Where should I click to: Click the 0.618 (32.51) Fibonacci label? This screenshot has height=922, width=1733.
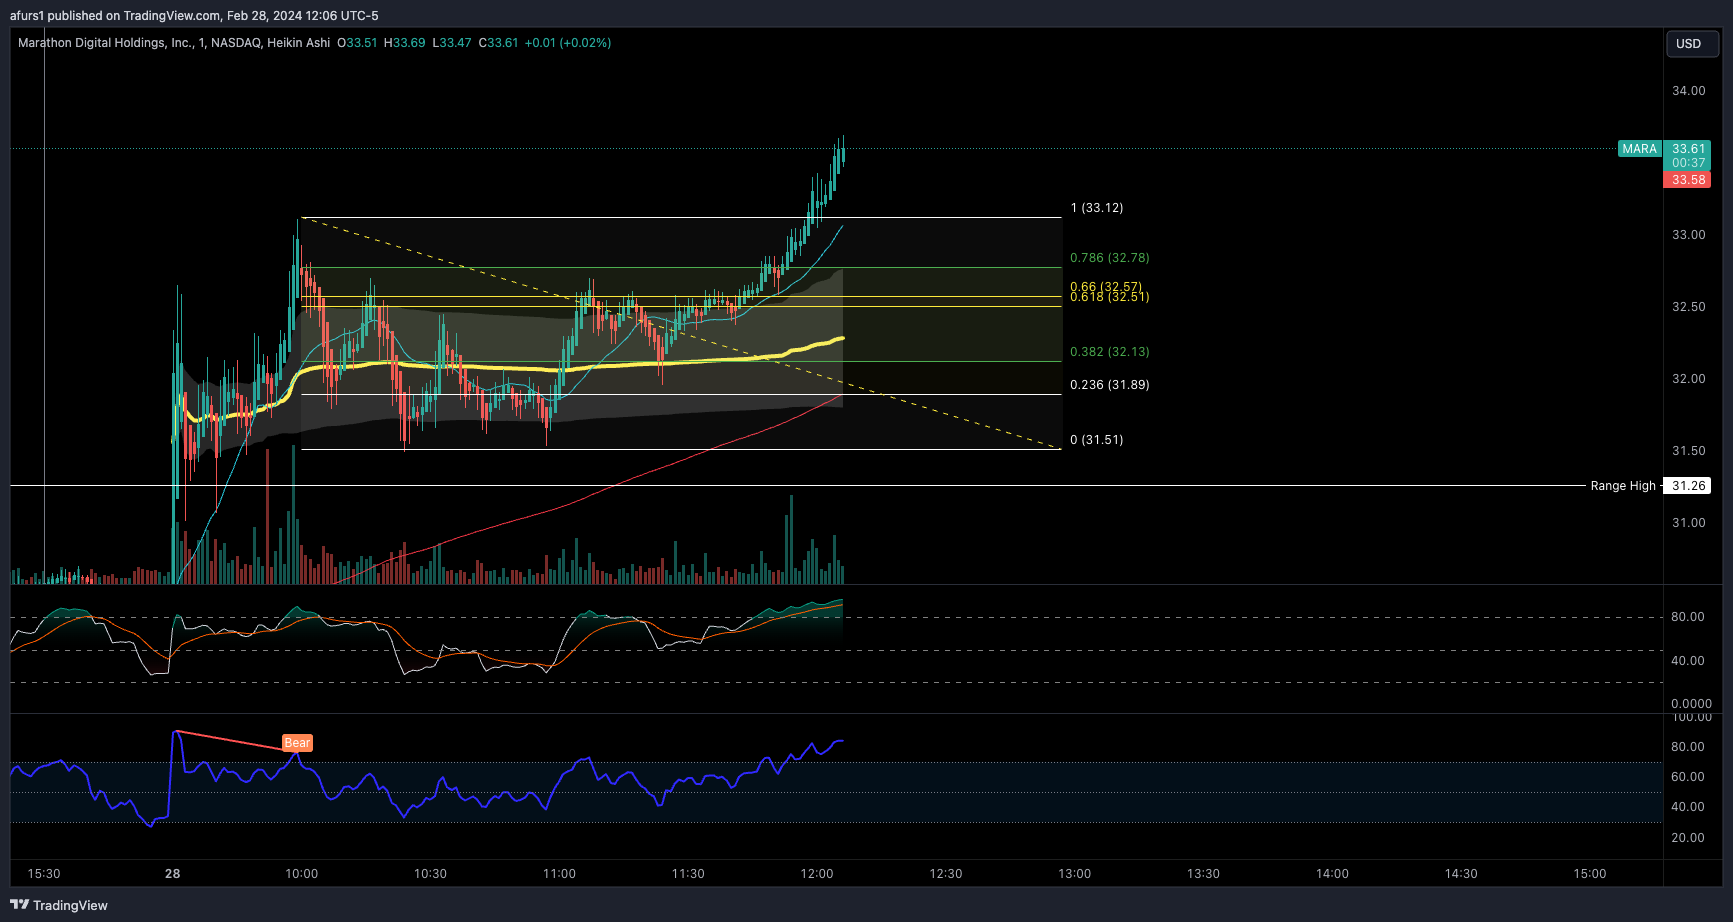[1110, 298]
